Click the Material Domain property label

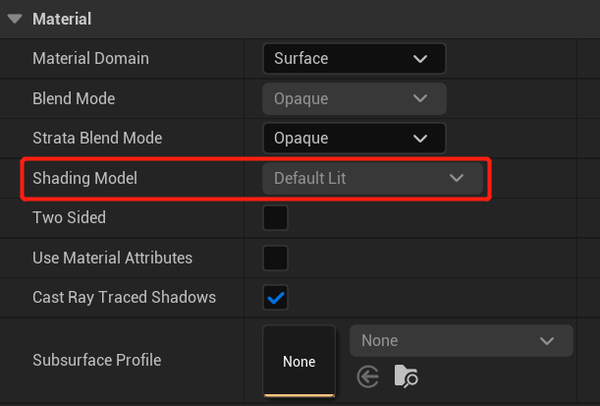(91, 59)
